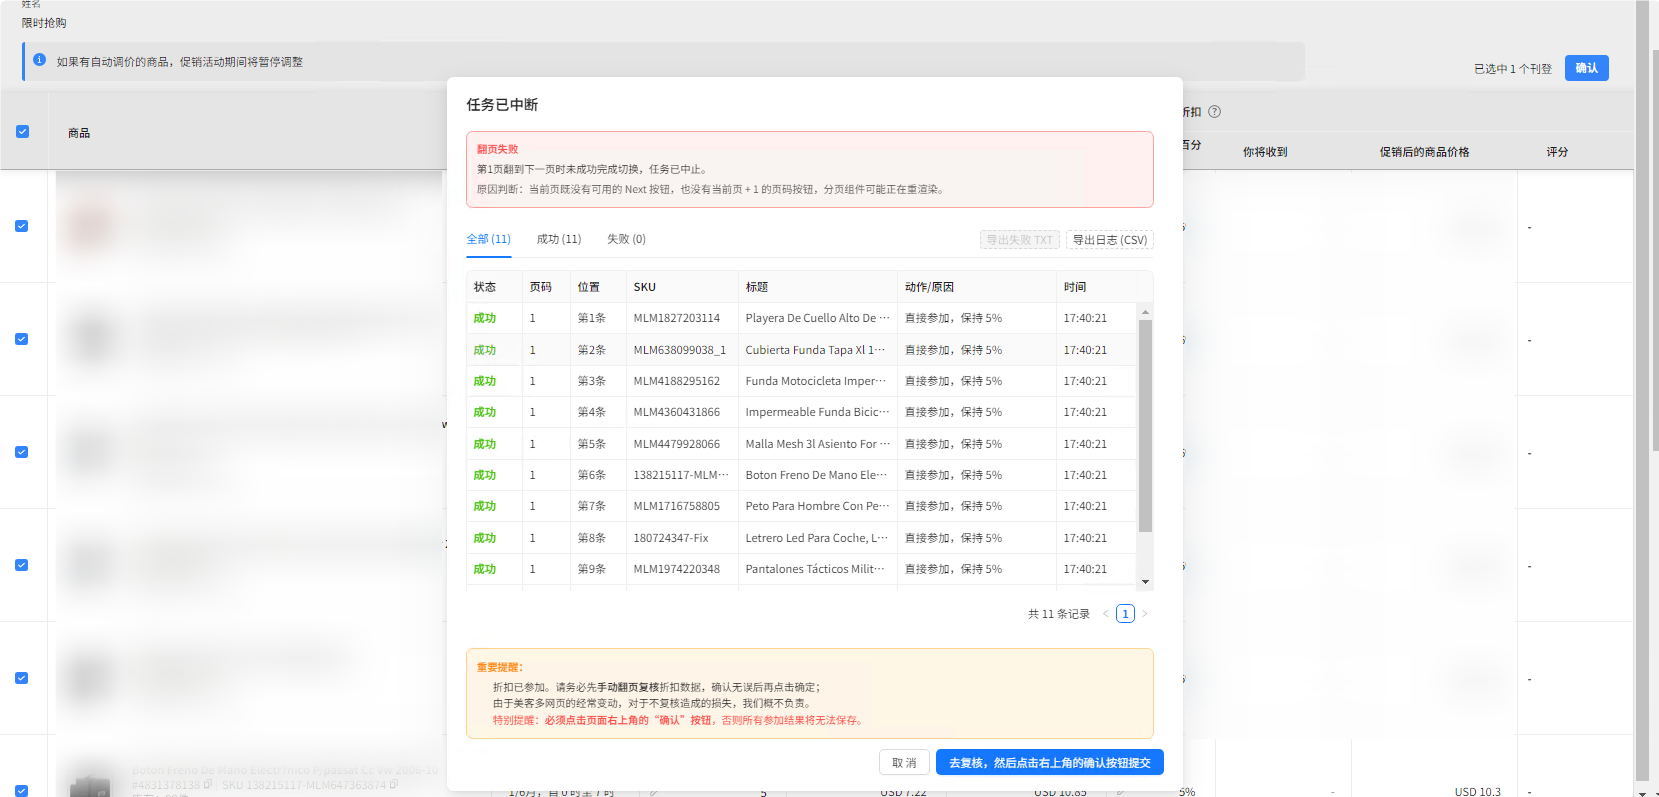The image size is (1659, 797).
Task: Click the main page vertical scrollbar
Action: (1654, 250)
